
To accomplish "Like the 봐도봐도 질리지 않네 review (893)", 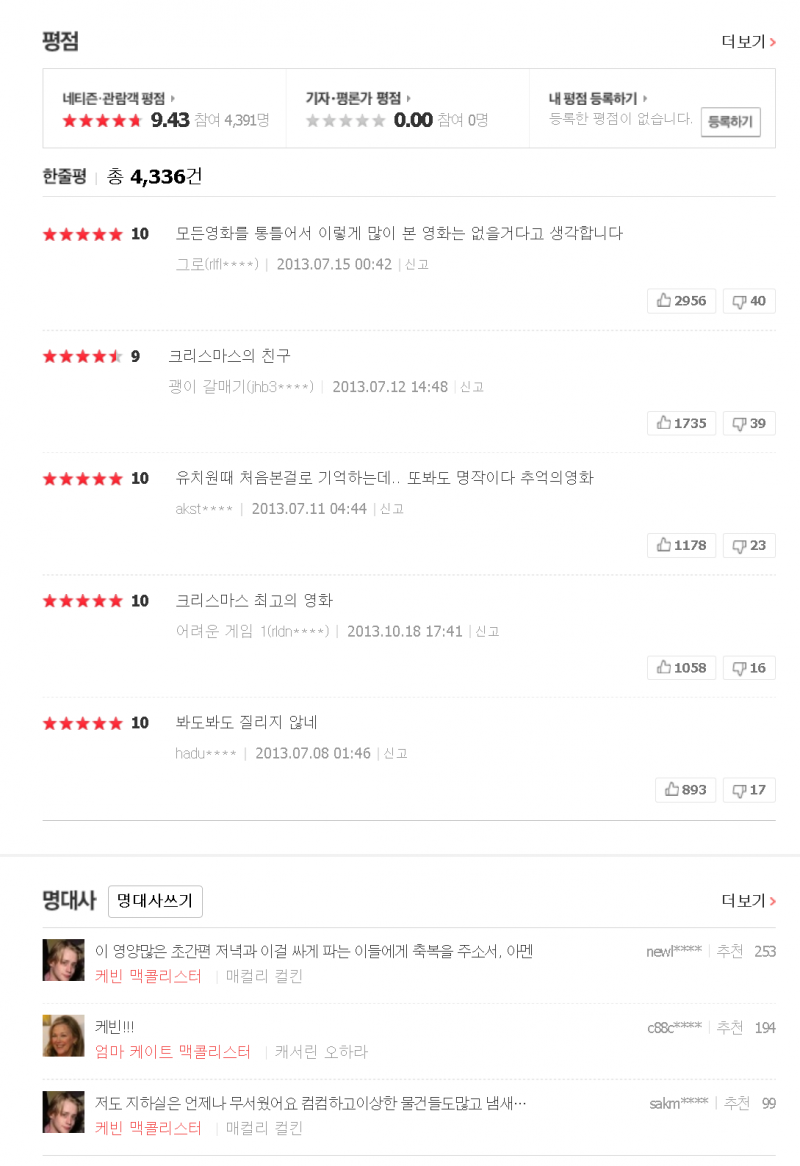I will click(x=686, y=790).
